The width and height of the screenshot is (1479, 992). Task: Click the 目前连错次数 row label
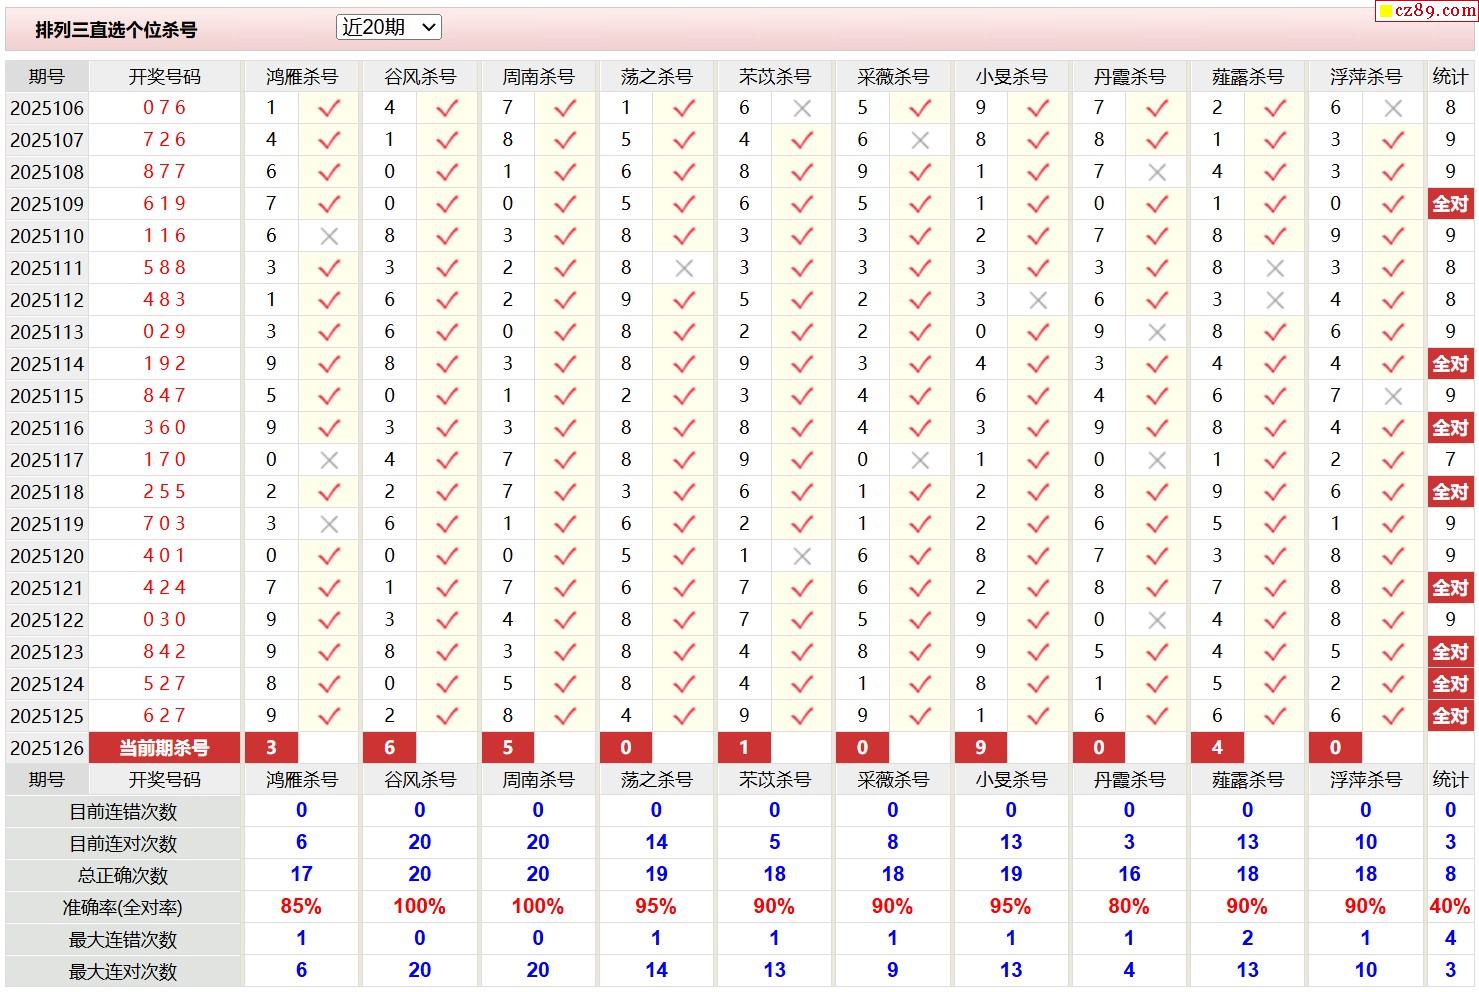coord(123,812)
